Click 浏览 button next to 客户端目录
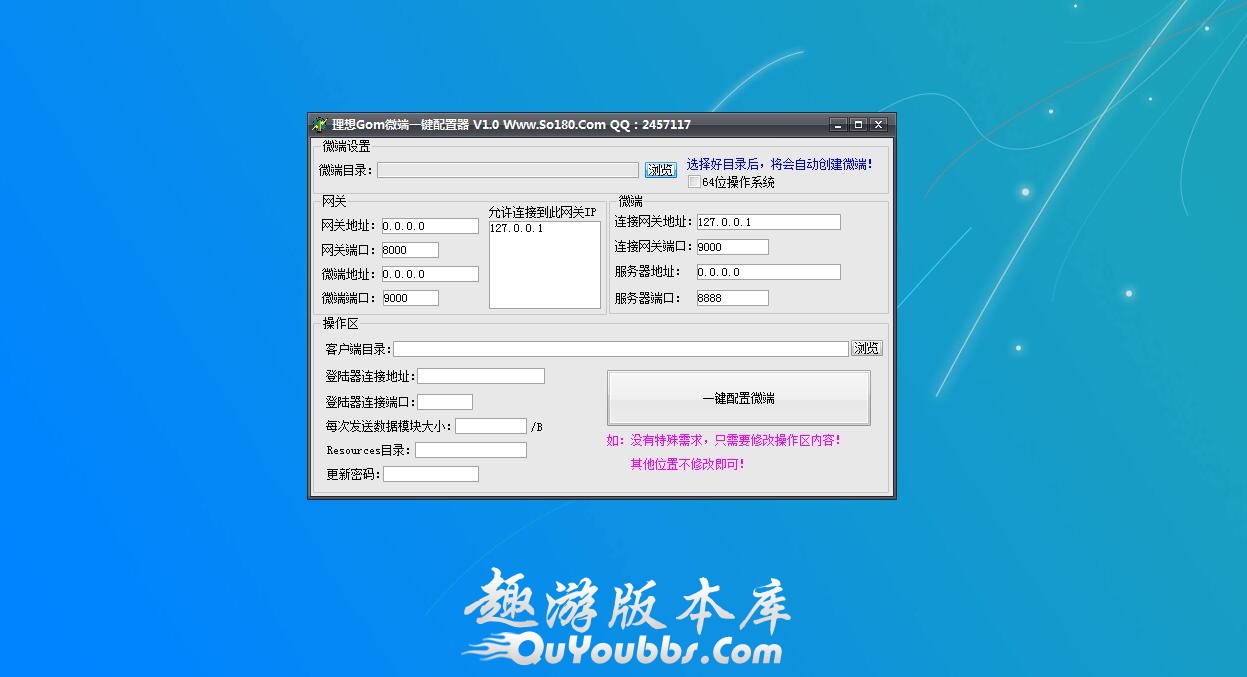 (x=866, y=348)
